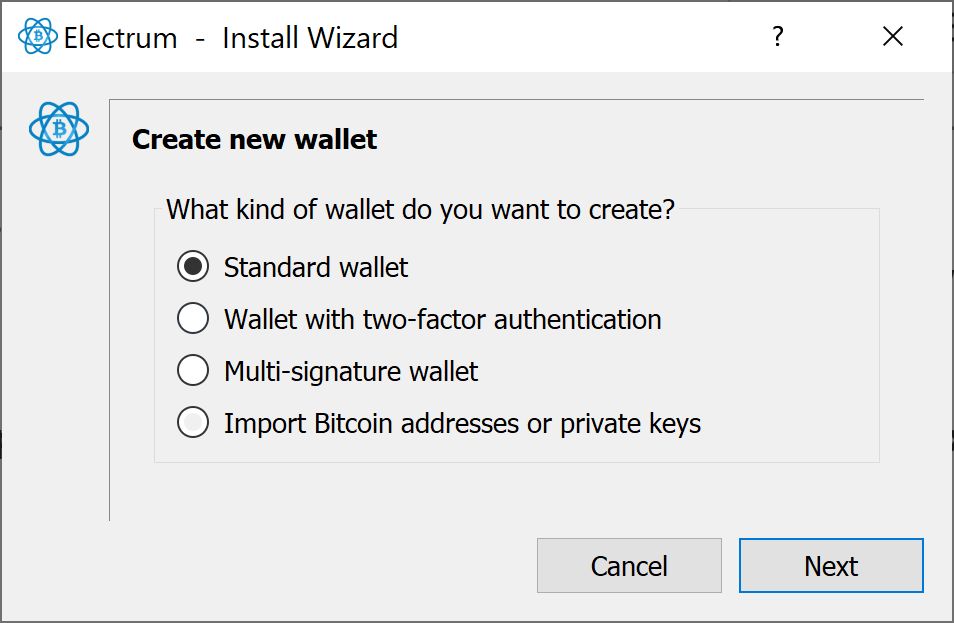Click the Electrum logo beside the wizard panel
The width and height of the screenshot is (954, 623).
click(x=59, y=129)
